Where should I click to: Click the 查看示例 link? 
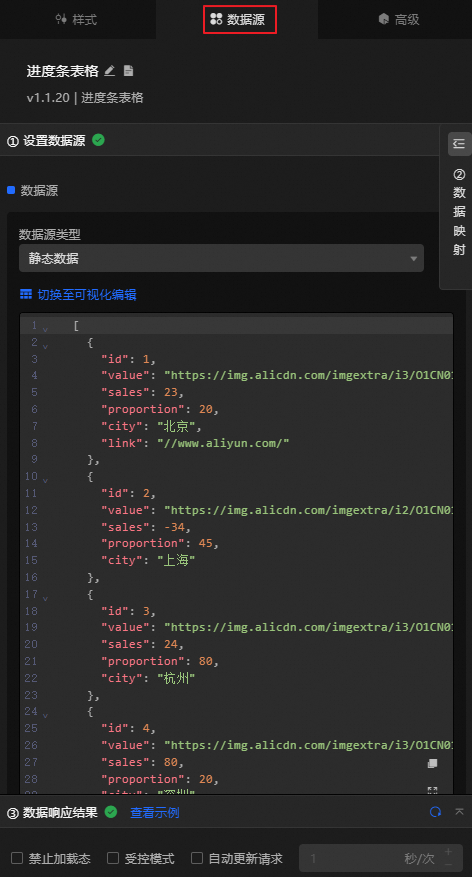155,813
